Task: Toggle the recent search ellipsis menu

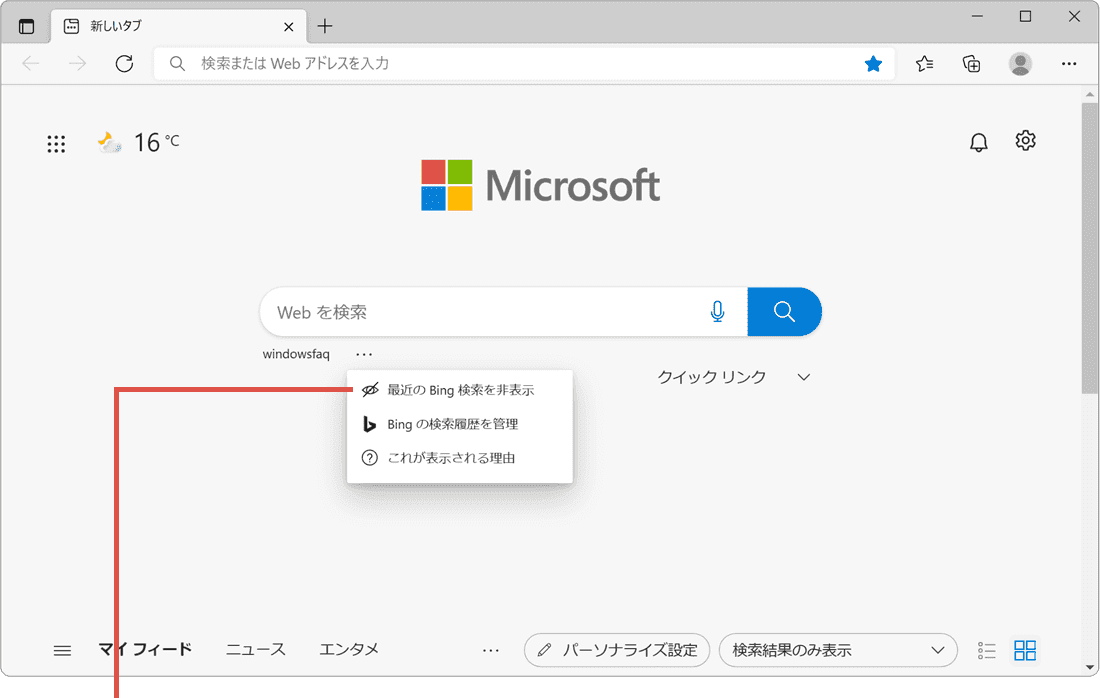Action: point(364,354)
